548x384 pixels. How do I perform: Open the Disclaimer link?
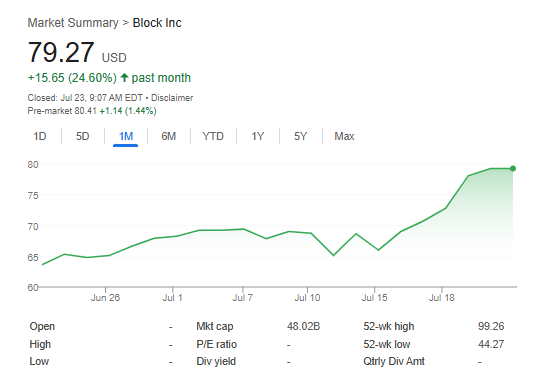pos(172,98)
